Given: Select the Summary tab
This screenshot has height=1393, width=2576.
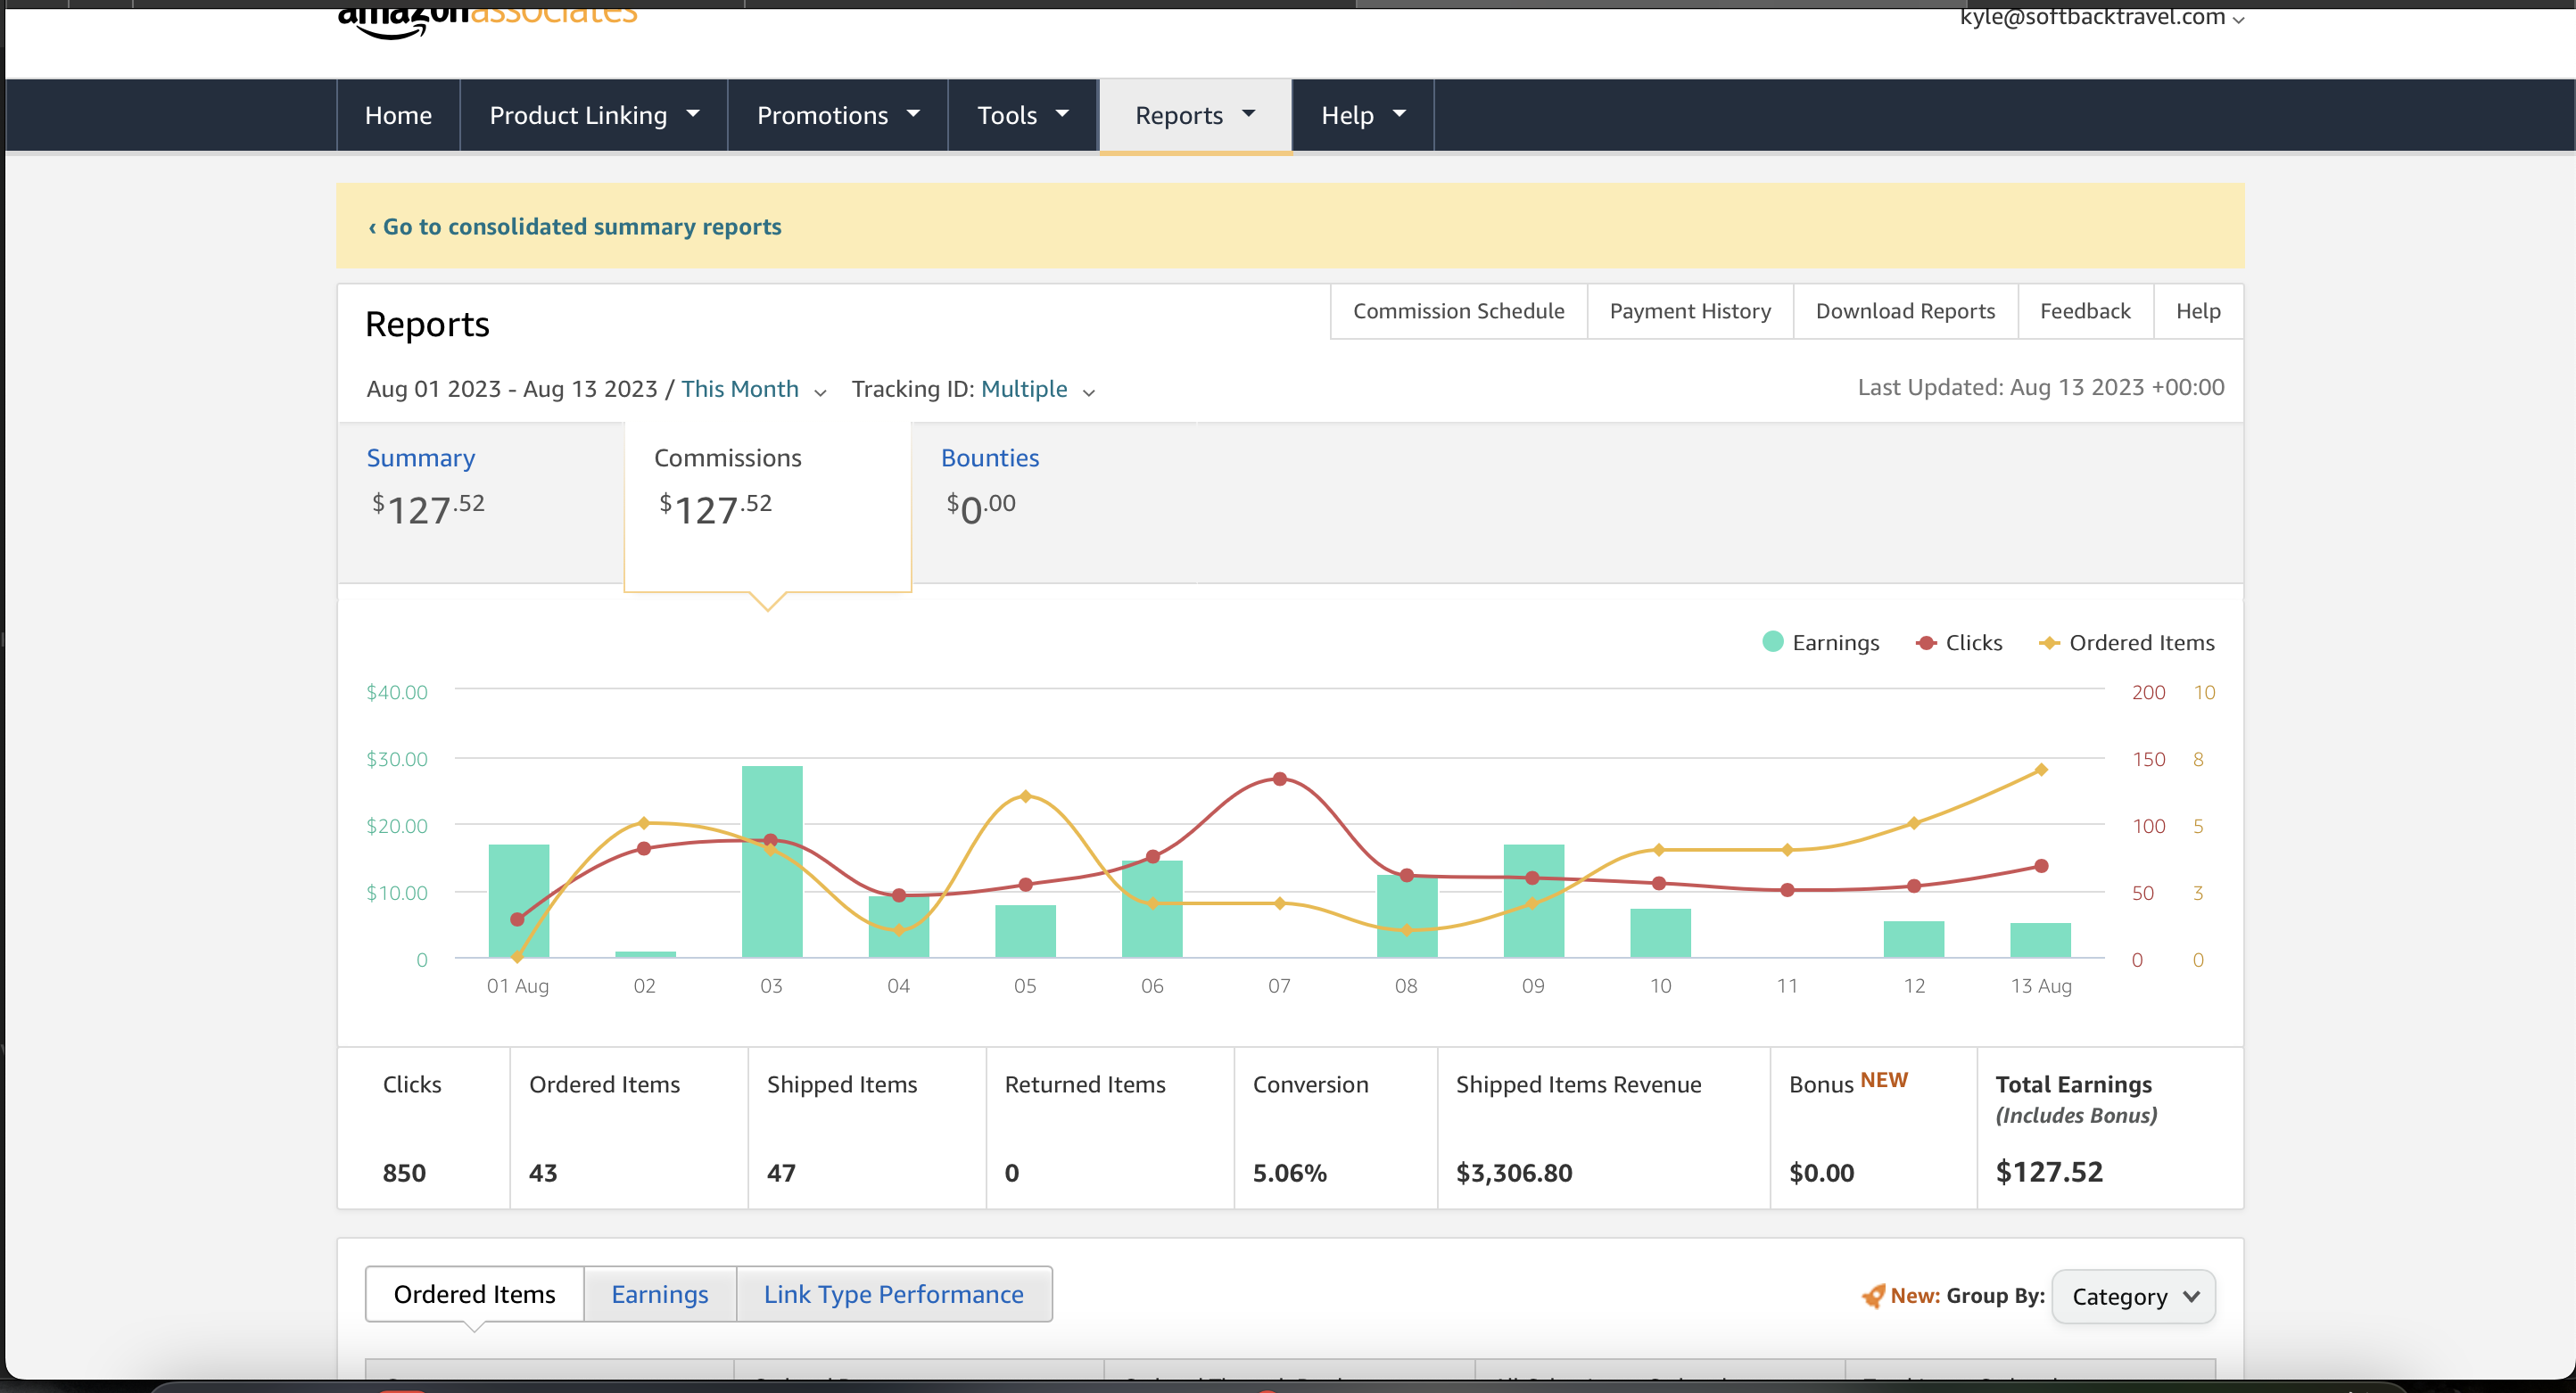Looking at the screenshot, I should click(481, 502).
